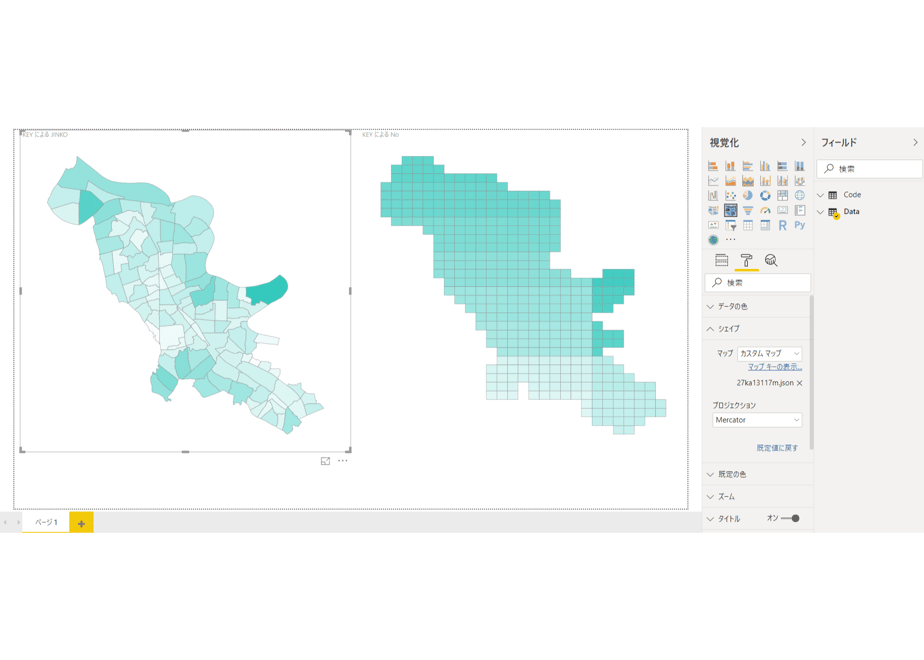Collapse the フィールド pane
924x660 pixels.
coord(915,143)
